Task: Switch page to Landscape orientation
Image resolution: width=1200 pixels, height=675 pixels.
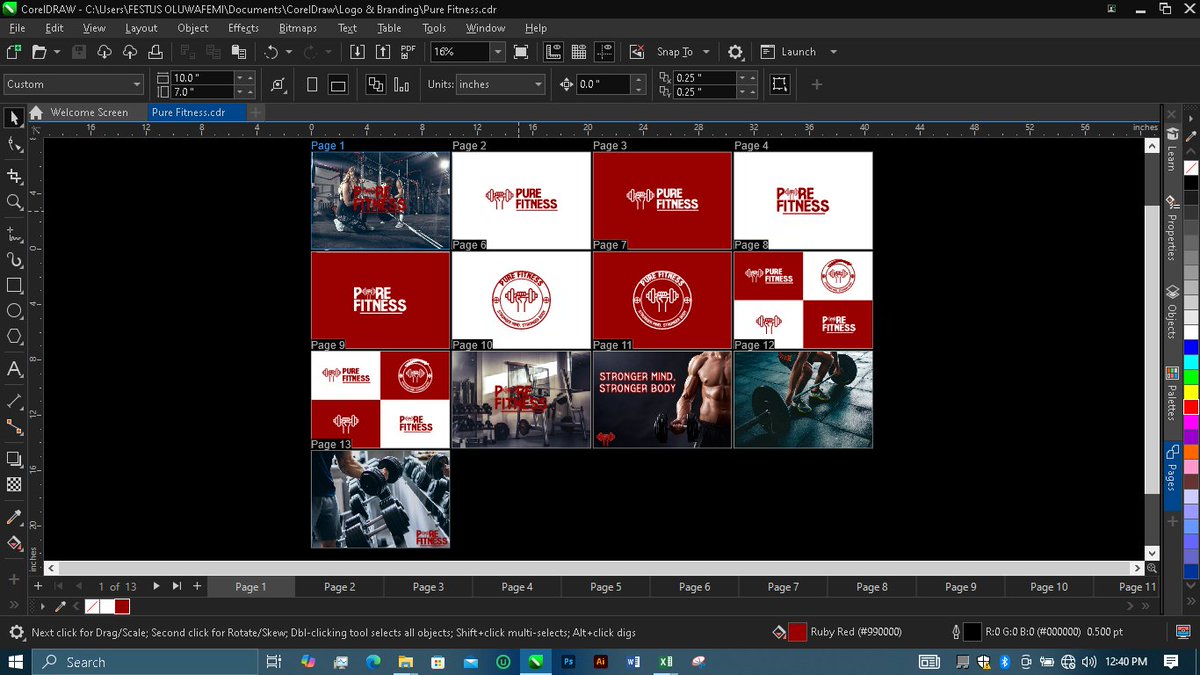Action: tap(338, 85)
